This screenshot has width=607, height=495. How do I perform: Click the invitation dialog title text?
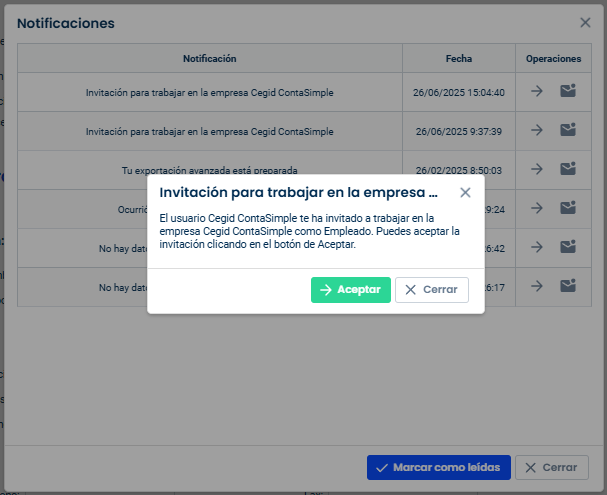click(x=298, y=192)
